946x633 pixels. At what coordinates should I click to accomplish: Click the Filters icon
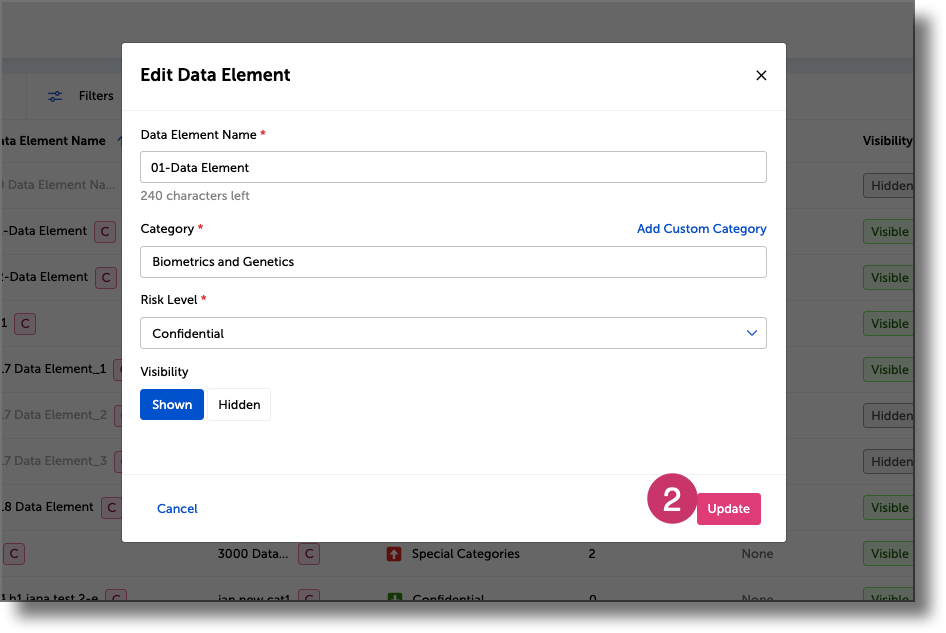[x=54, y=95]
